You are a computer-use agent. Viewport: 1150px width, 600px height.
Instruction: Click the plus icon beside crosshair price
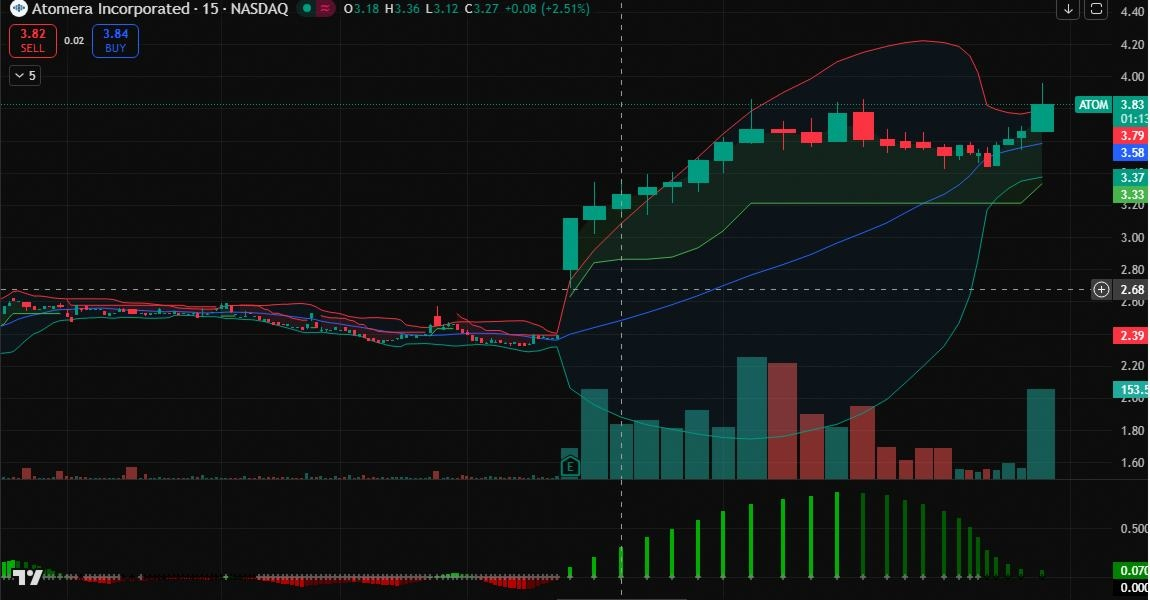point(1101,290)
